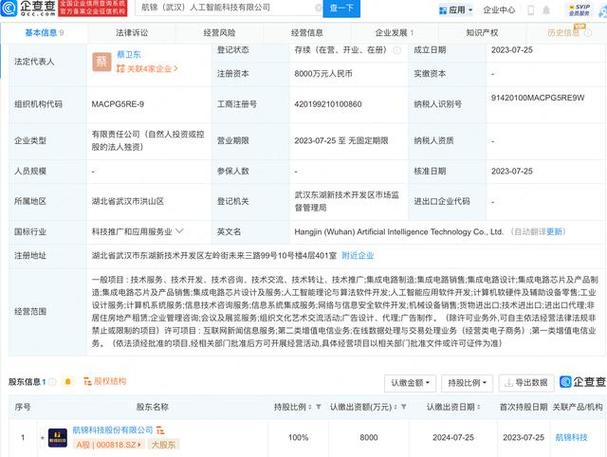Click the orange badge icon next to 股东信息
The image size is (607, 457).
tap(68, 382)
